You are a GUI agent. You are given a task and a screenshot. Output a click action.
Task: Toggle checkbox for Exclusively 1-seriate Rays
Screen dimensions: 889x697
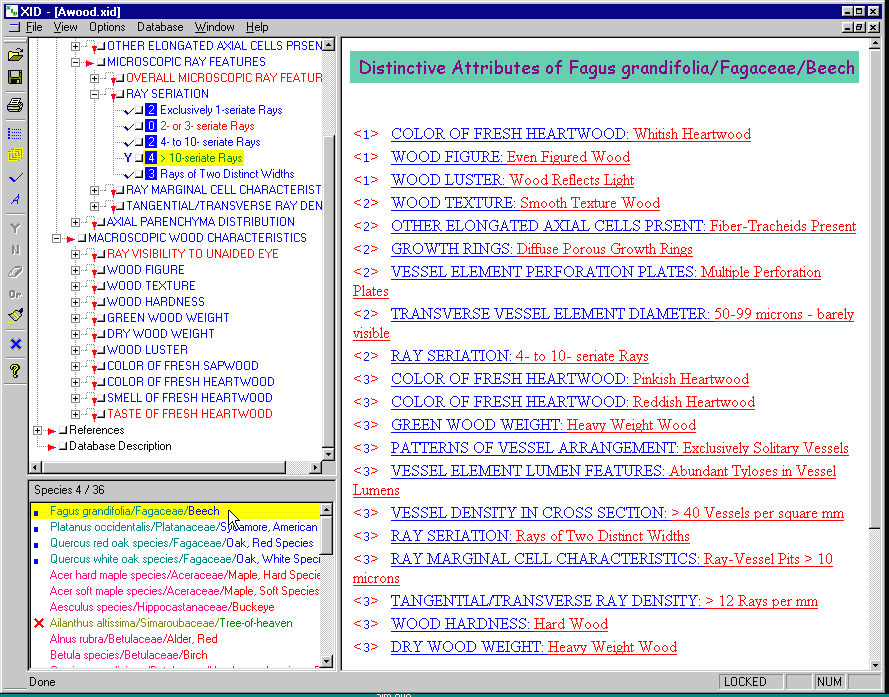138,110
